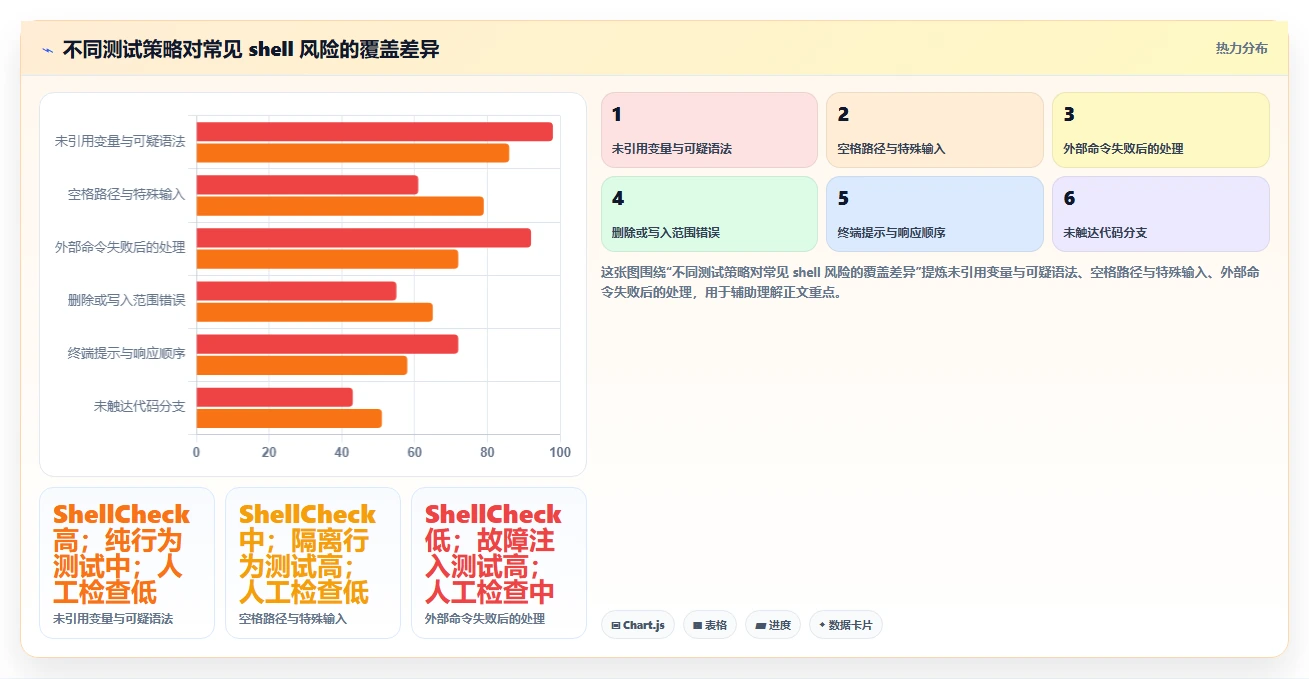This screenshot has height=679, width=1309.
Task: Click the x-axis value 0
Action: (196, 452)
